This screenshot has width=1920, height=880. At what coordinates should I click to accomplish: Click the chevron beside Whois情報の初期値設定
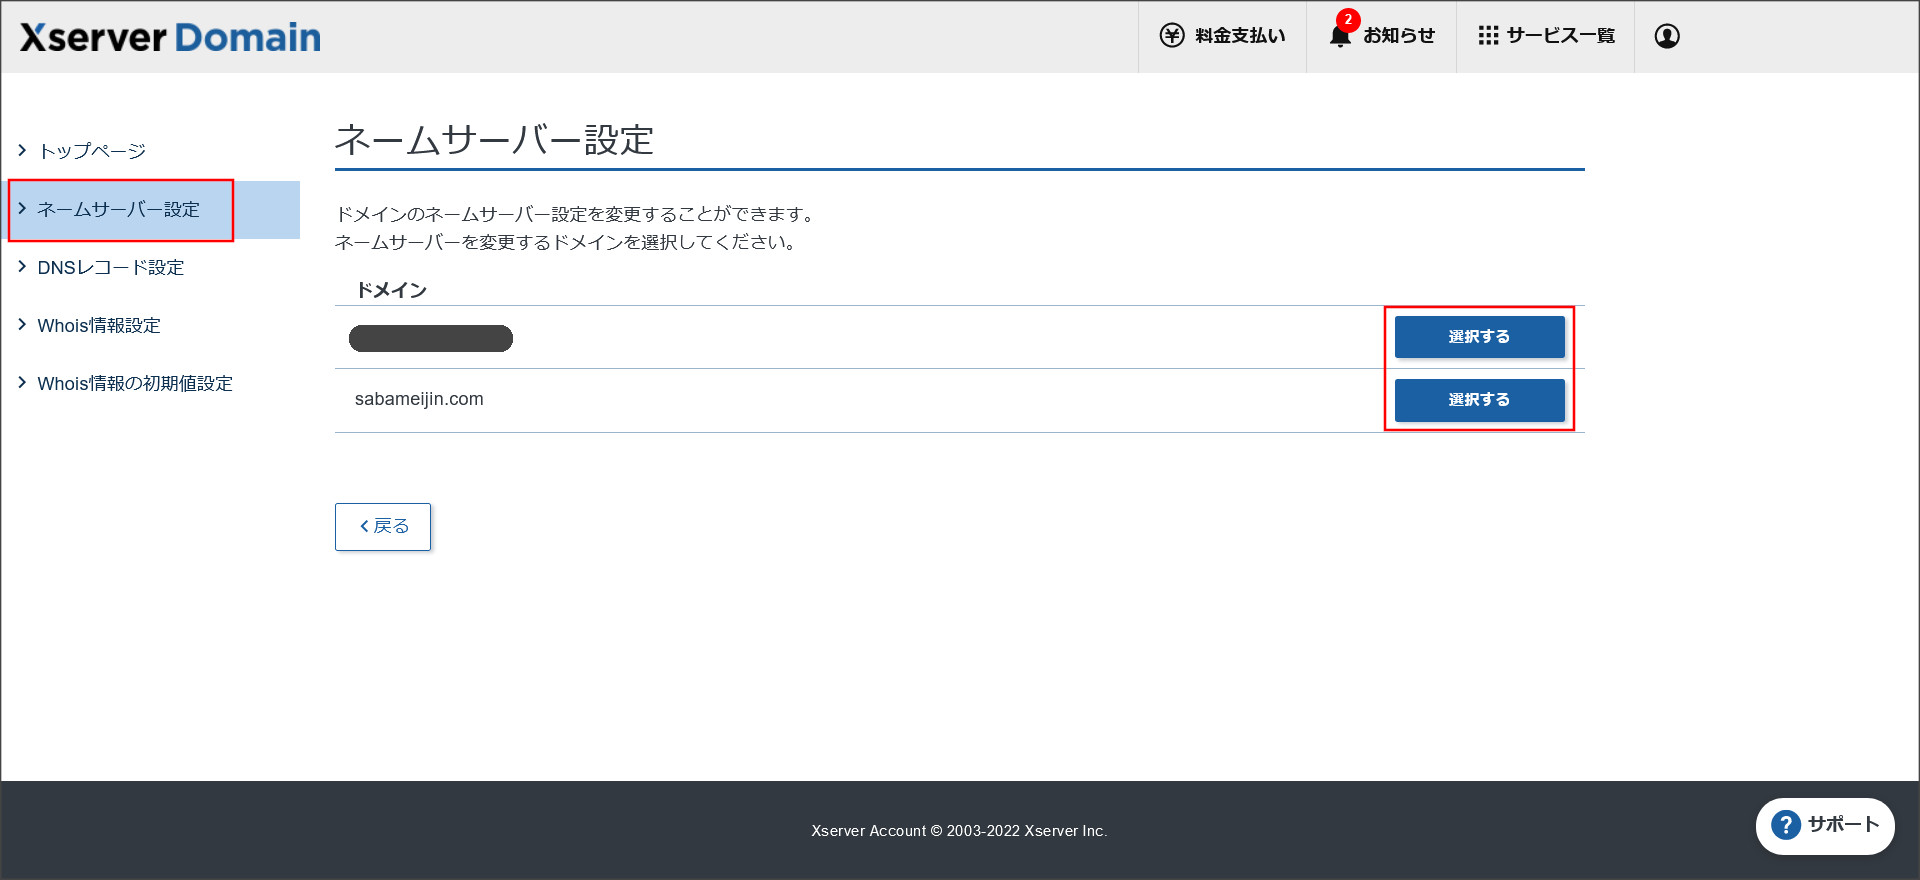coord(22,382)
